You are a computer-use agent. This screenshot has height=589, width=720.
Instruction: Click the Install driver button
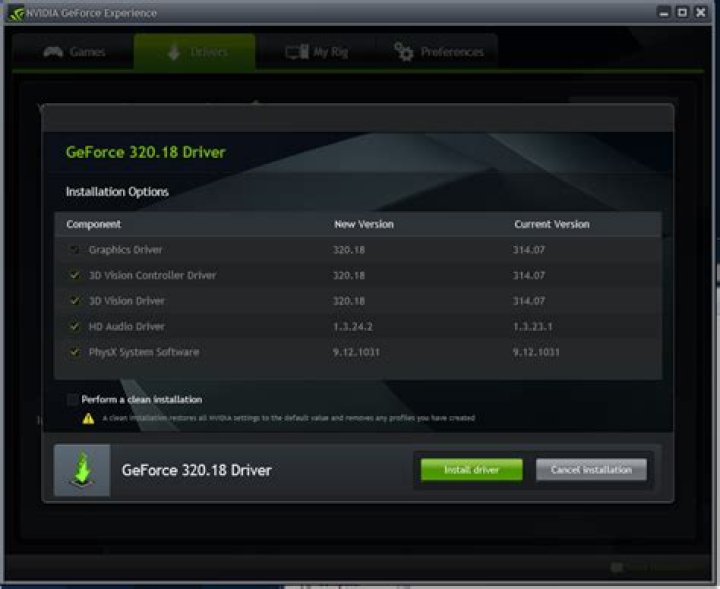click(x=472, y=470)
